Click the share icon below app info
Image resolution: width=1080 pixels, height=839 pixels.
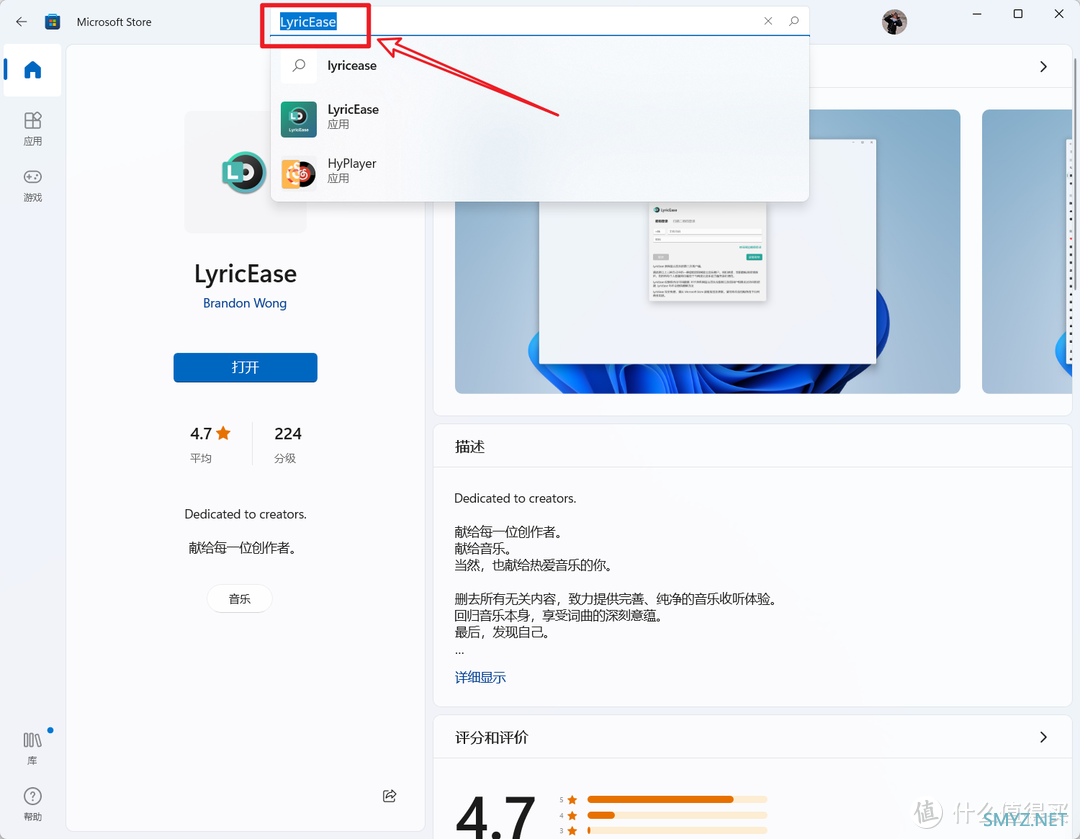point(390,796)
